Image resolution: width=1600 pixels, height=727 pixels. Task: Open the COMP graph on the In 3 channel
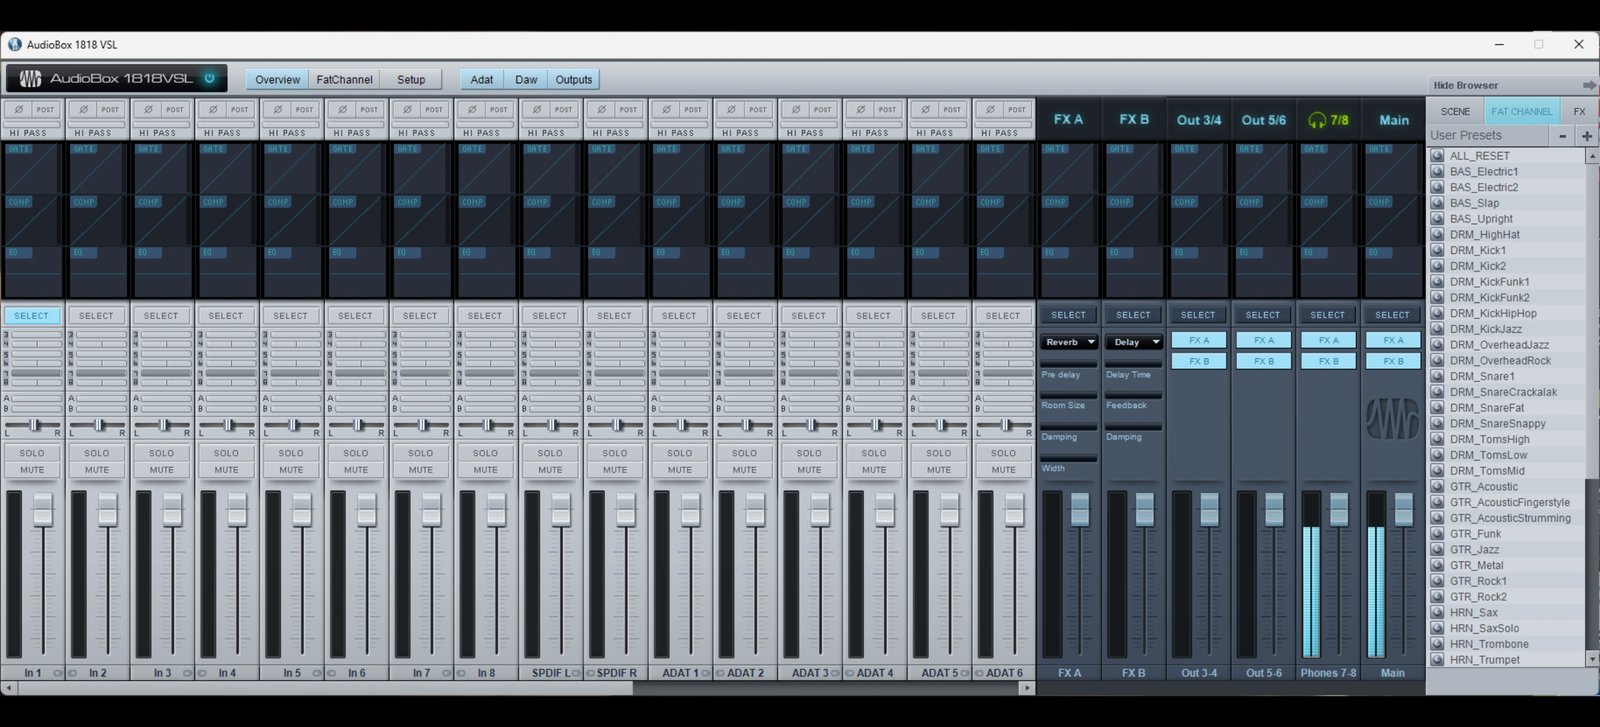(162, 220)
